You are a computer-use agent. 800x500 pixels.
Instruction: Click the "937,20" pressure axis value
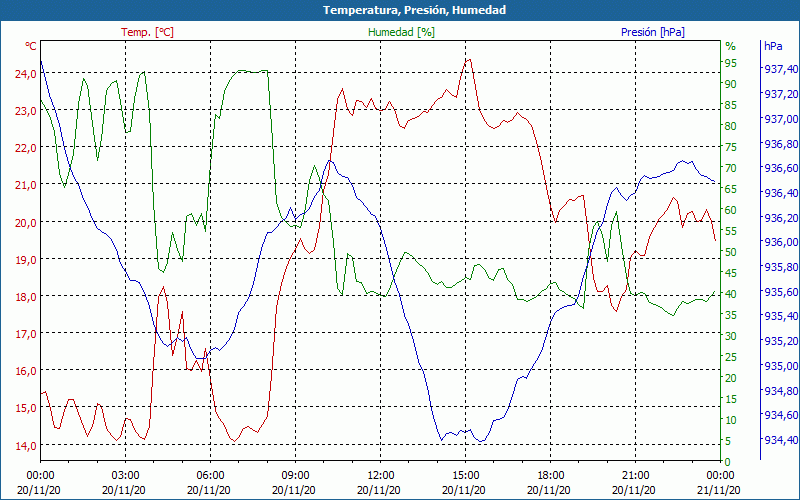point(781,94)
